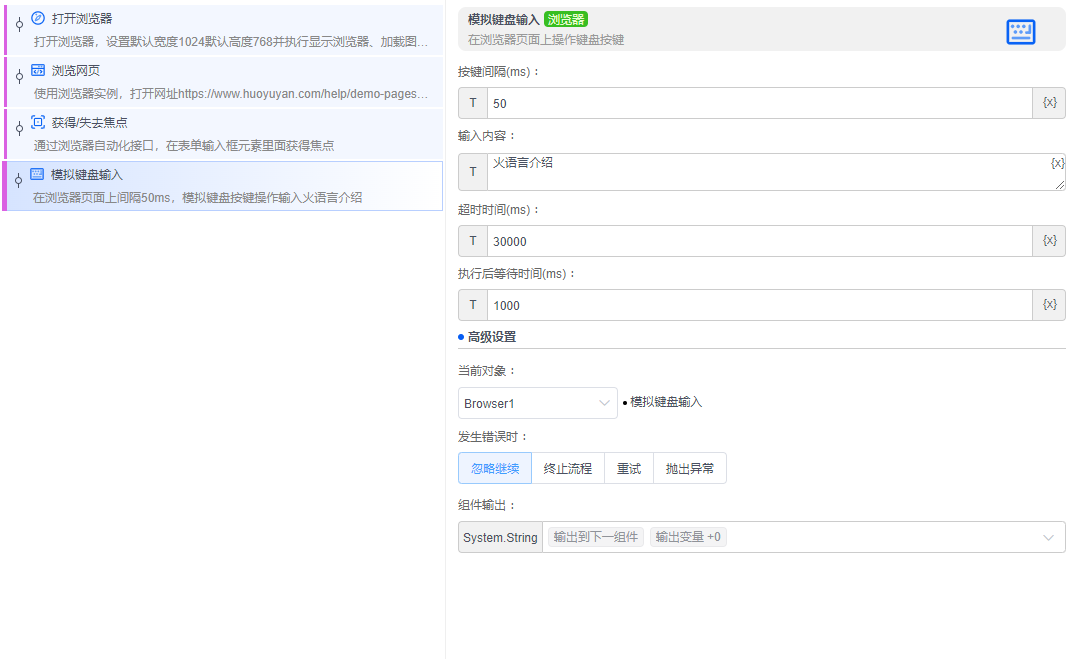Open the Browser1 current object dropdown

click(537, 402)
